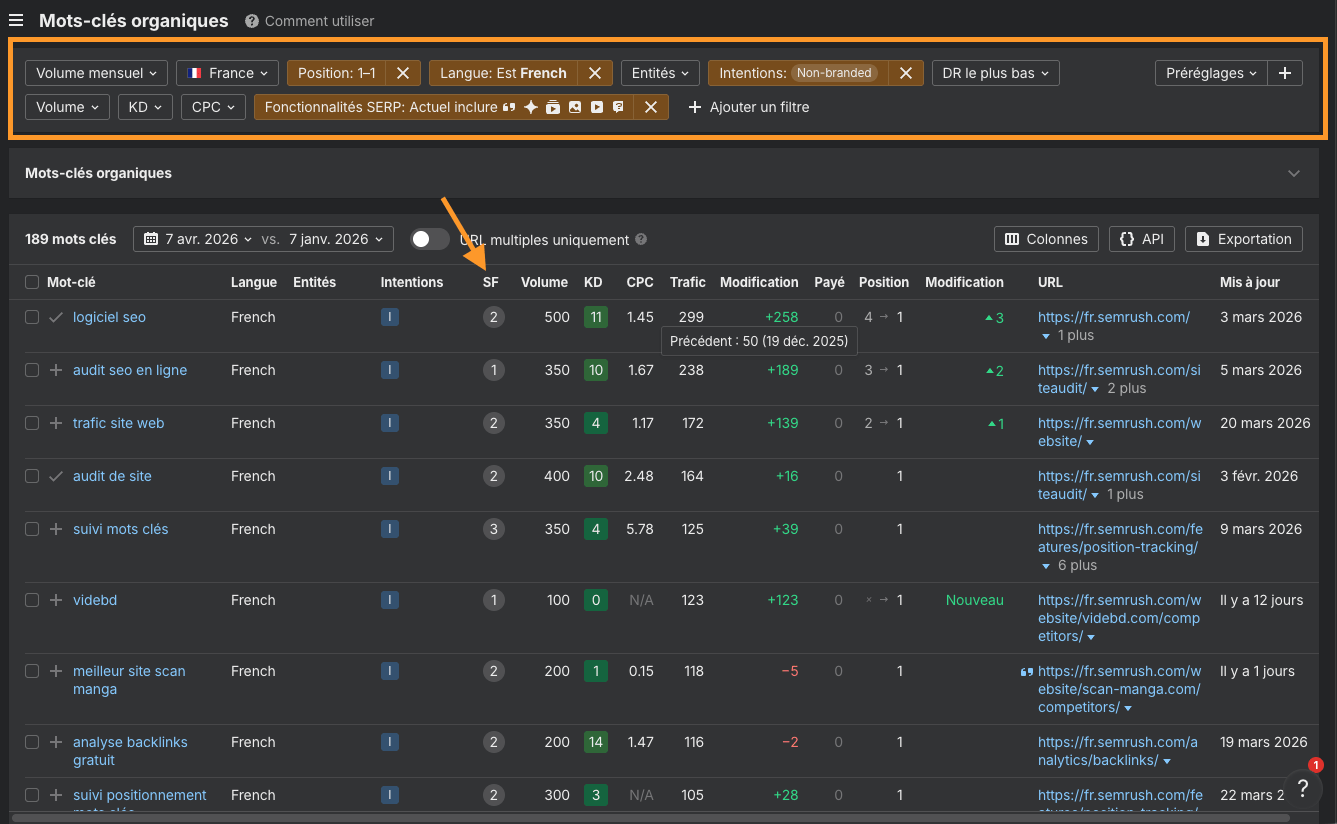Click Ajouter un filtre

[x=749, y=107]
